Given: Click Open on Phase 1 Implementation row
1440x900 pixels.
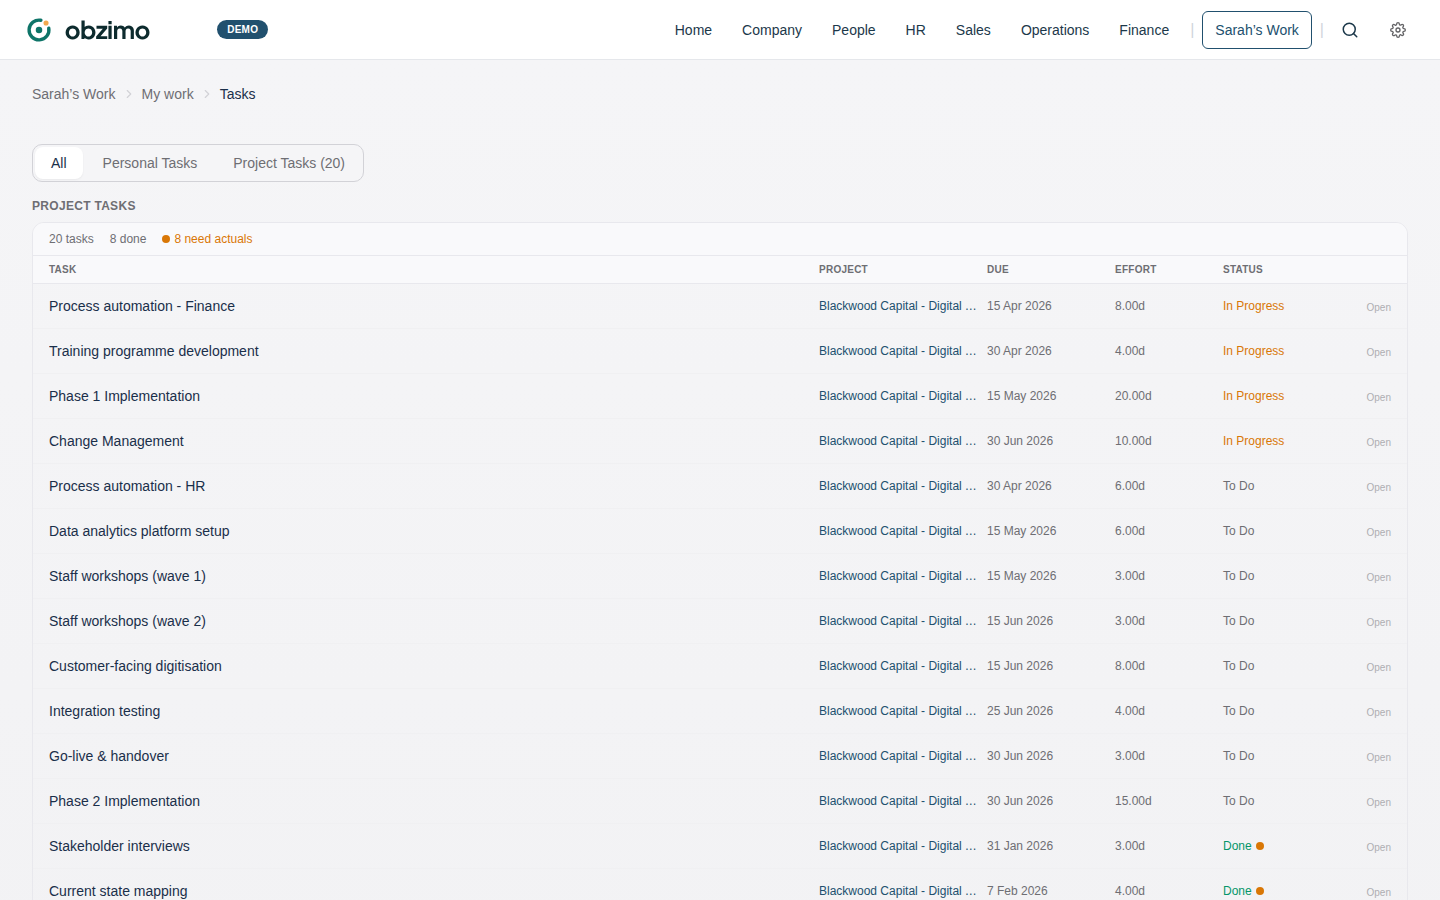Looking at the screenshot, I should click(x=1378, y=397).
